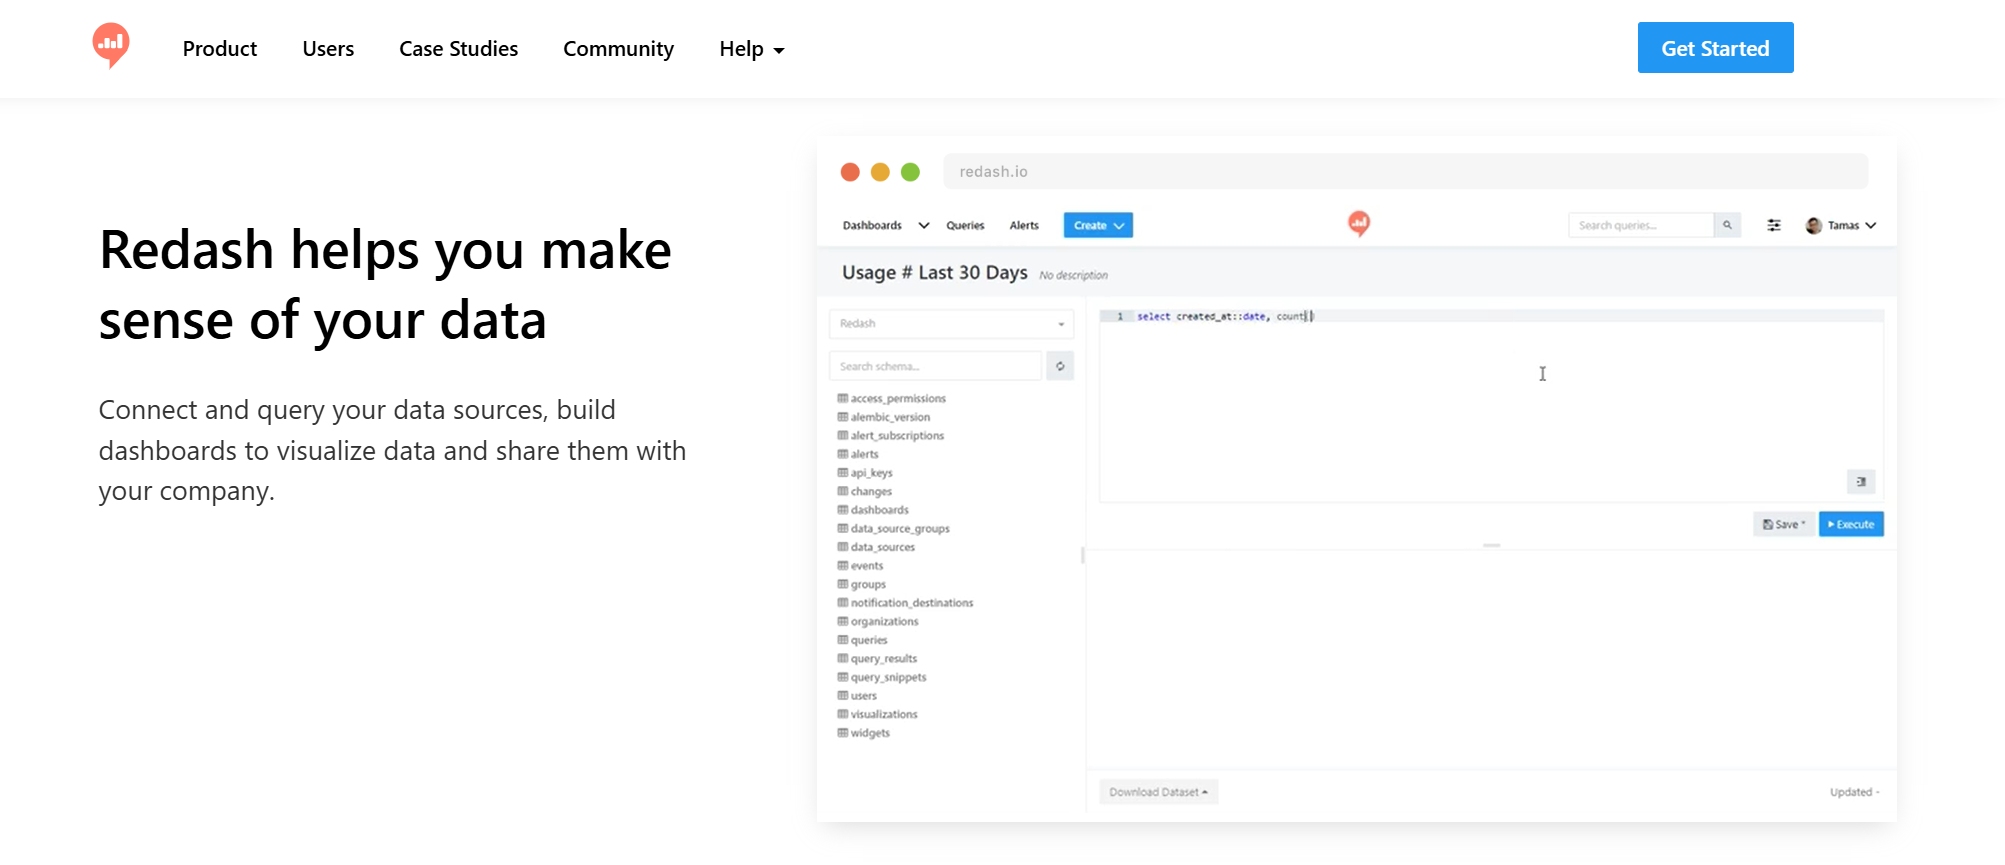
Task: Select the query_results table in the schema
Action: pos(883,659)
